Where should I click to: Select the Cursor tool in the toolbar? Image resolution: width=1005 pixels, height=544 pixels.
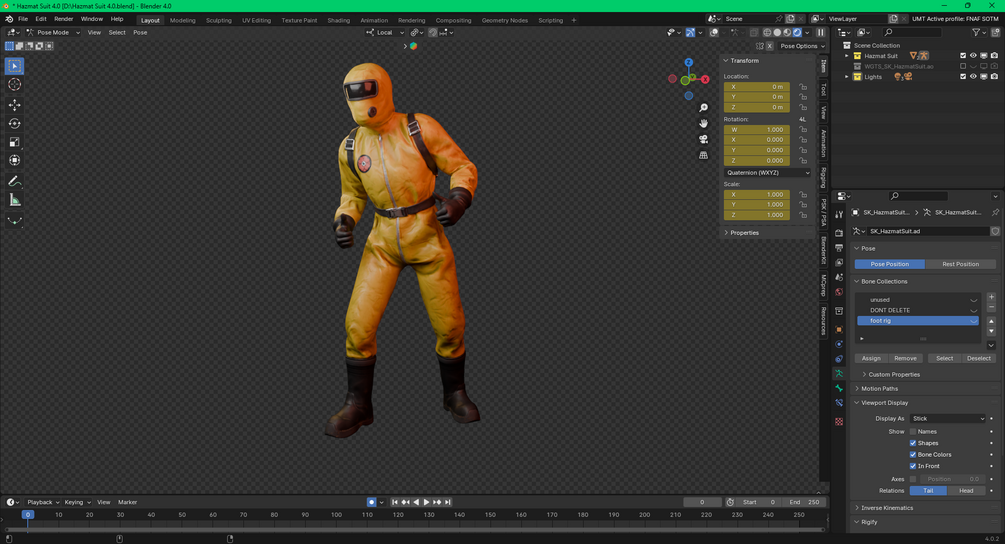[x=15, y=85]
